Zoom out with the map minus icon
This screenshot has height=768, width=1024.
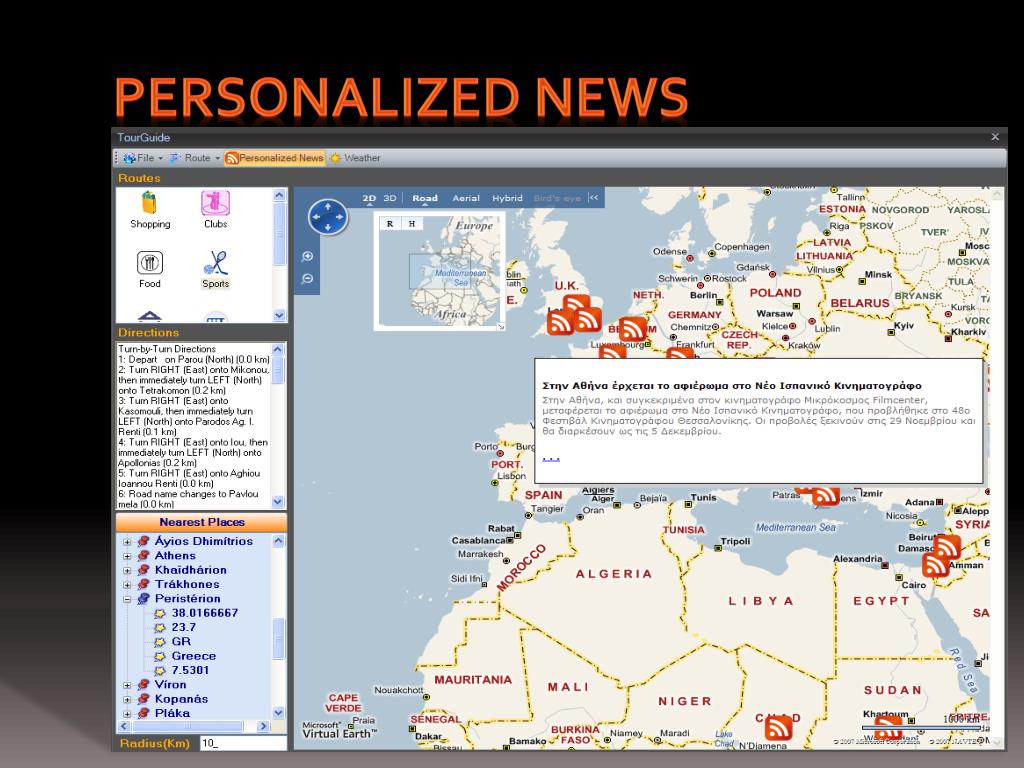click(x=308, y=279)
